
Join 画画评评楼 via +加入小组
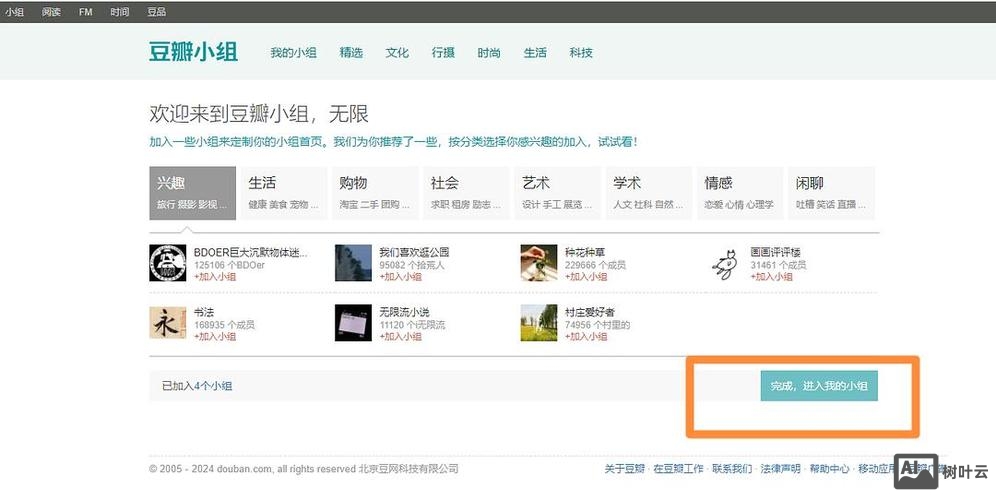pos(771,276)
